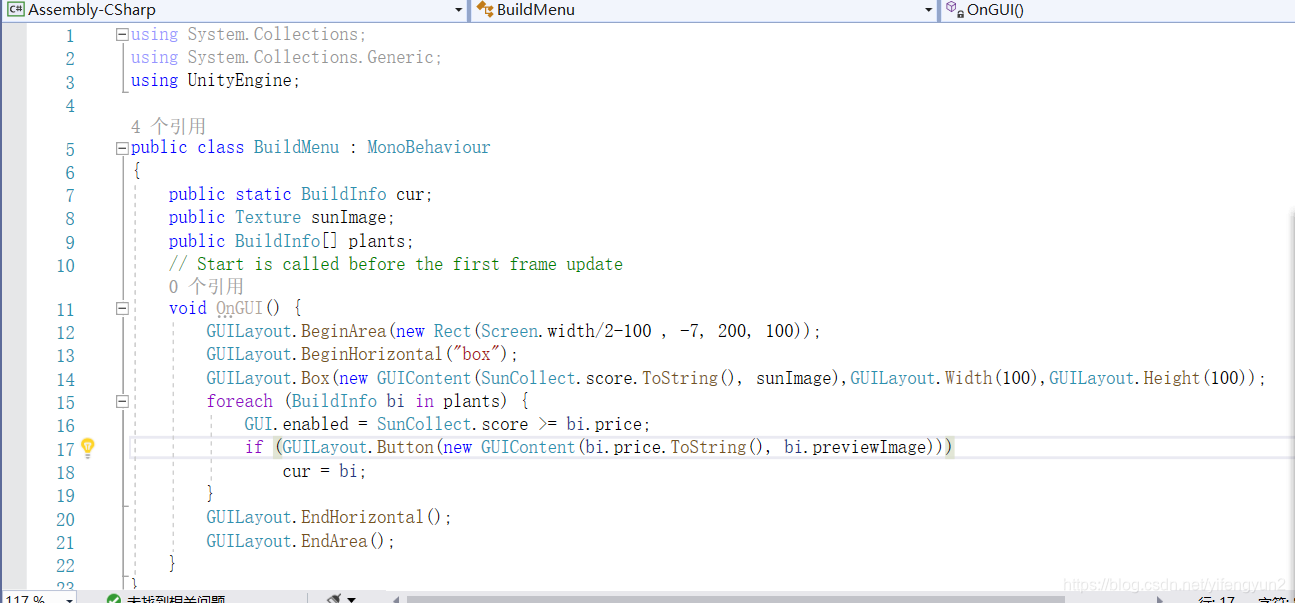Viewport: 1295px width, 603px height.
Task: Click line number 17 in the margin
Action: (x=65, y=450)
